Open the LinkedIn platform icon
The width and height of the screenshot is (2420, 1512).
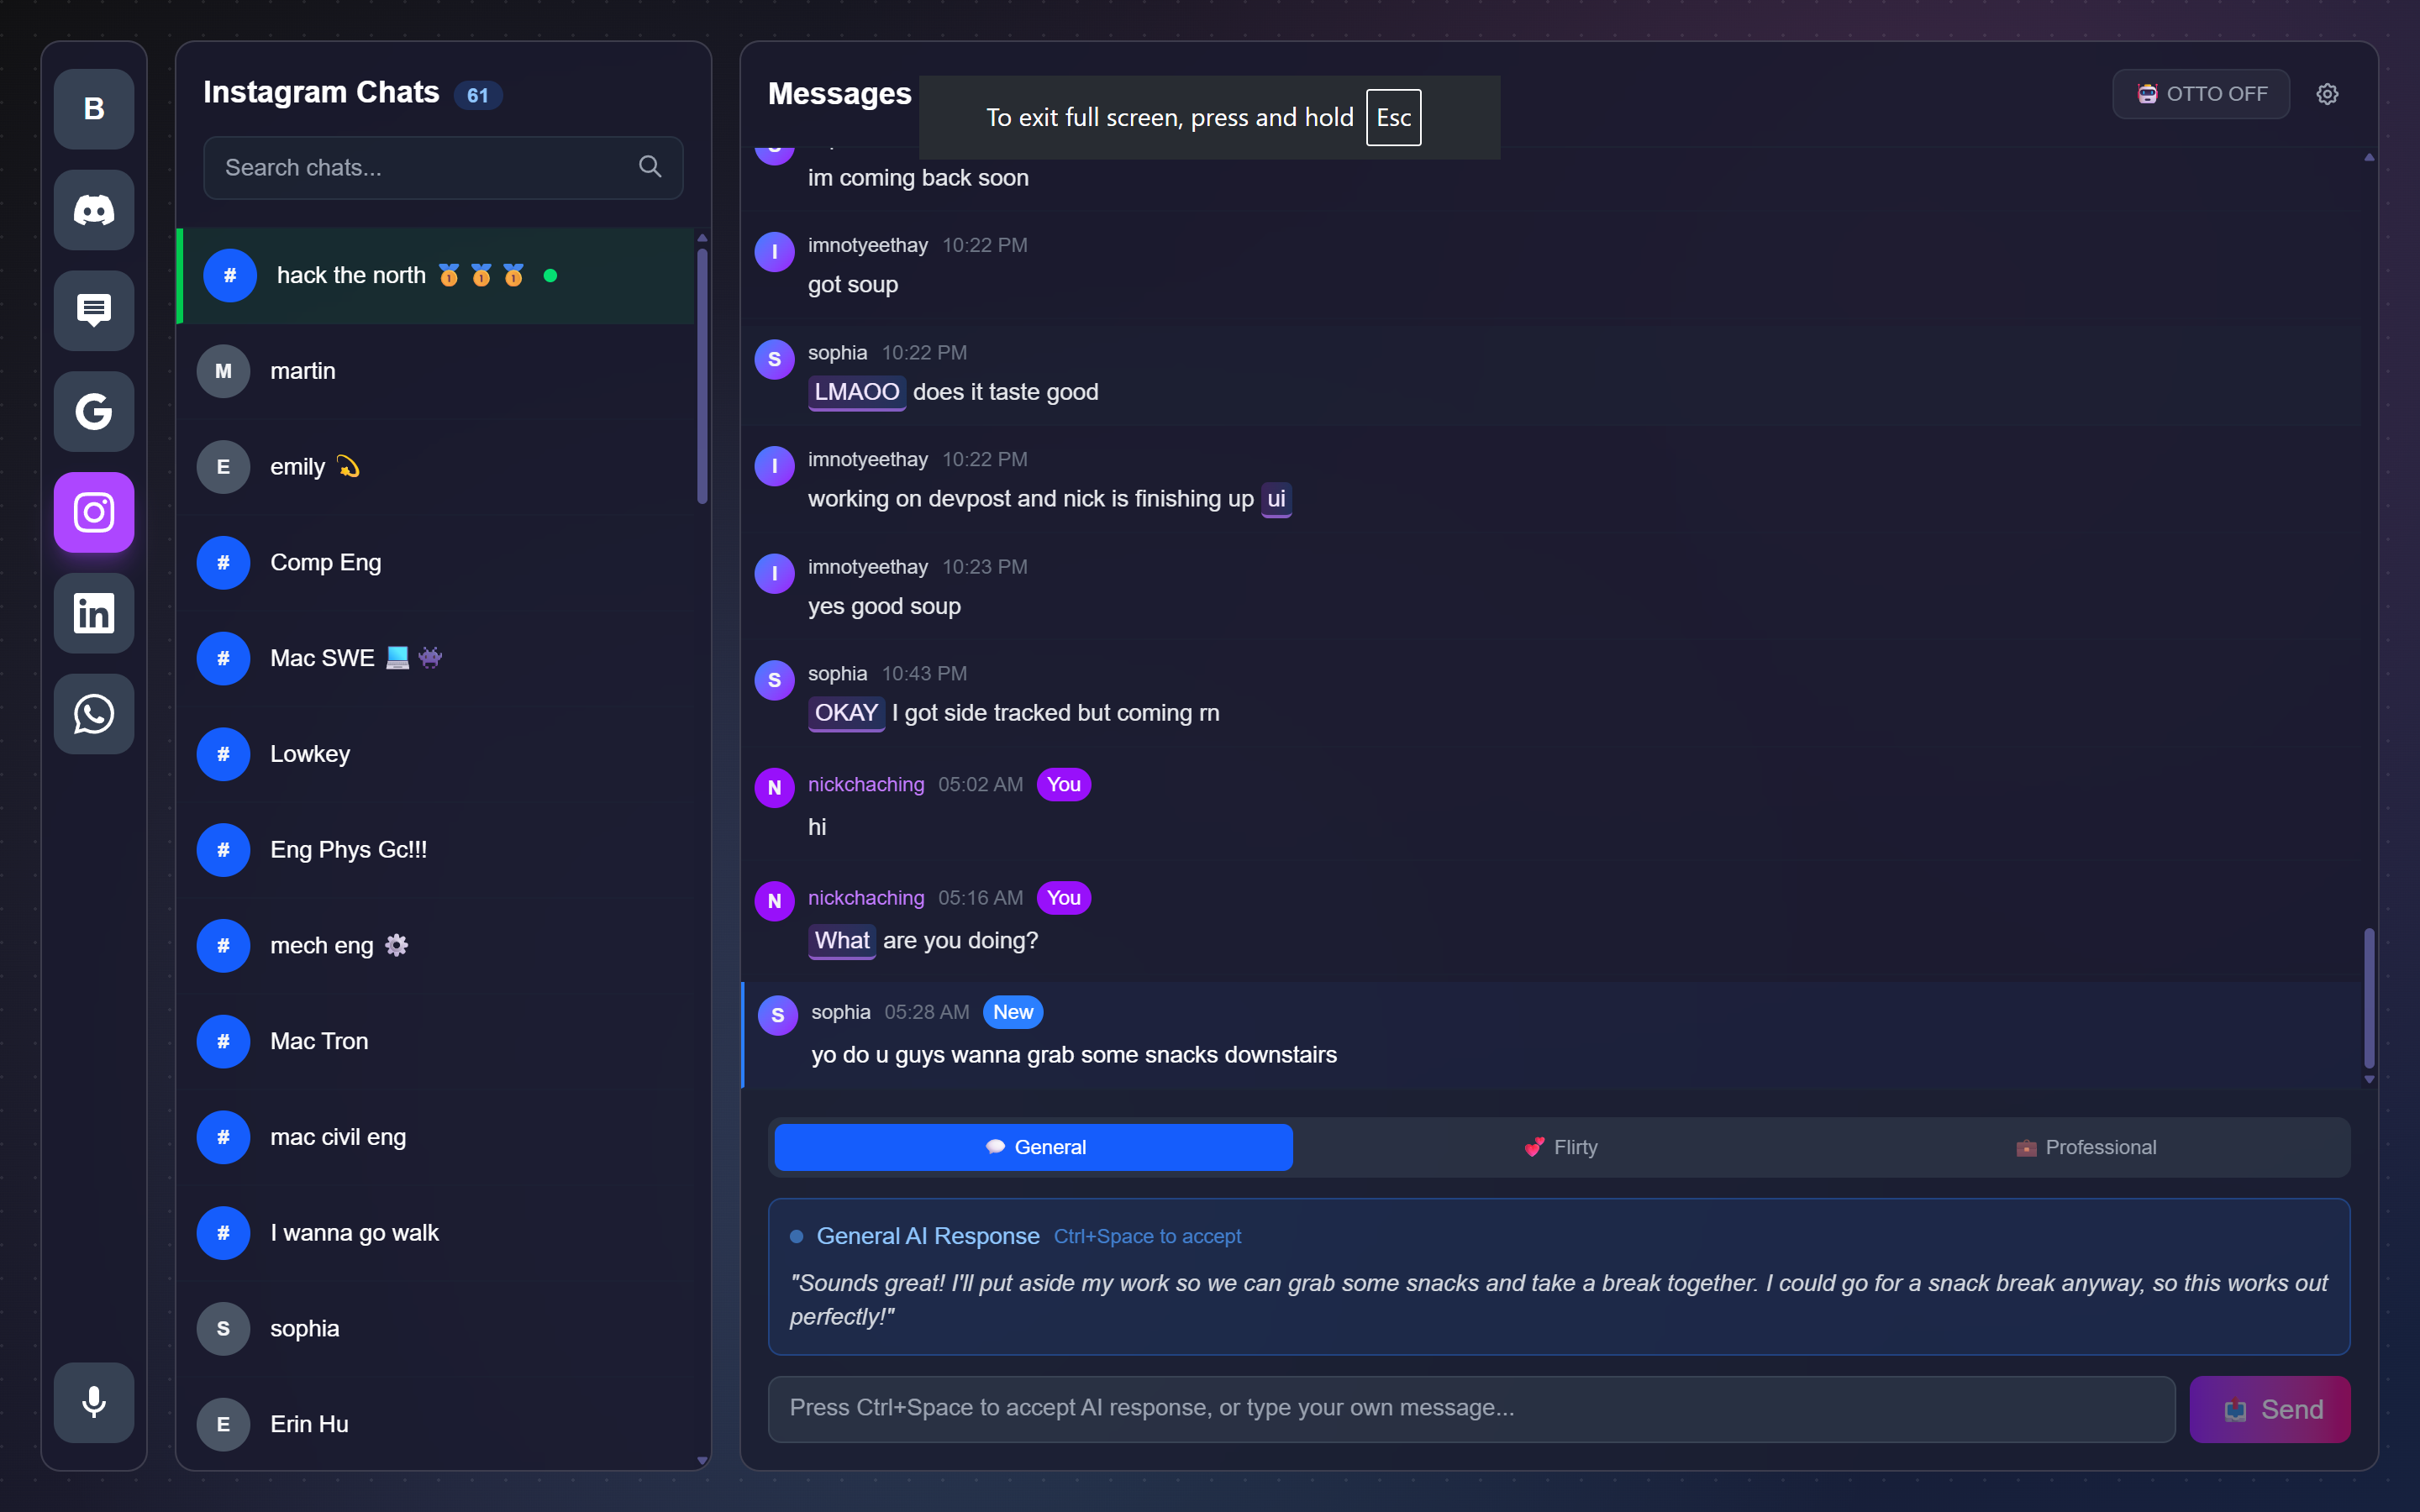(94, 613)
